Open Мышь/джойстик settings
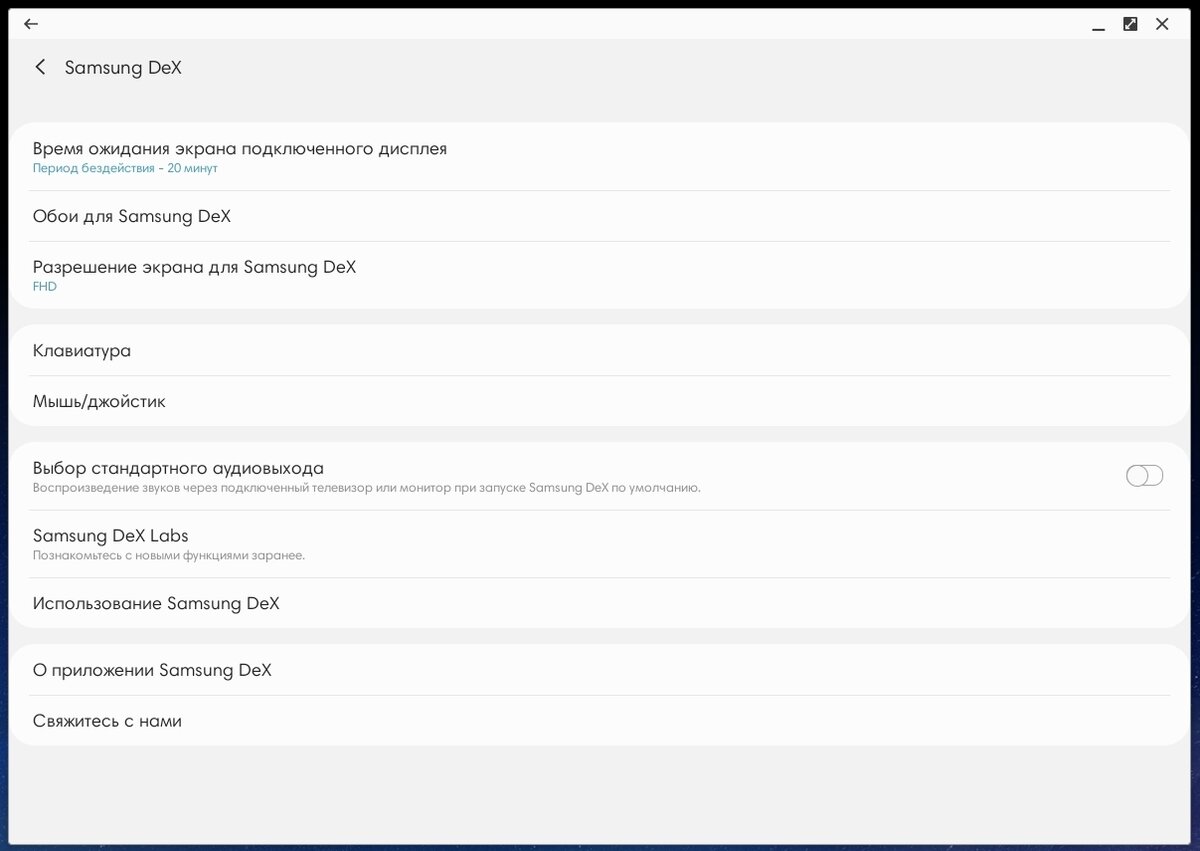 tap(600, 401)
